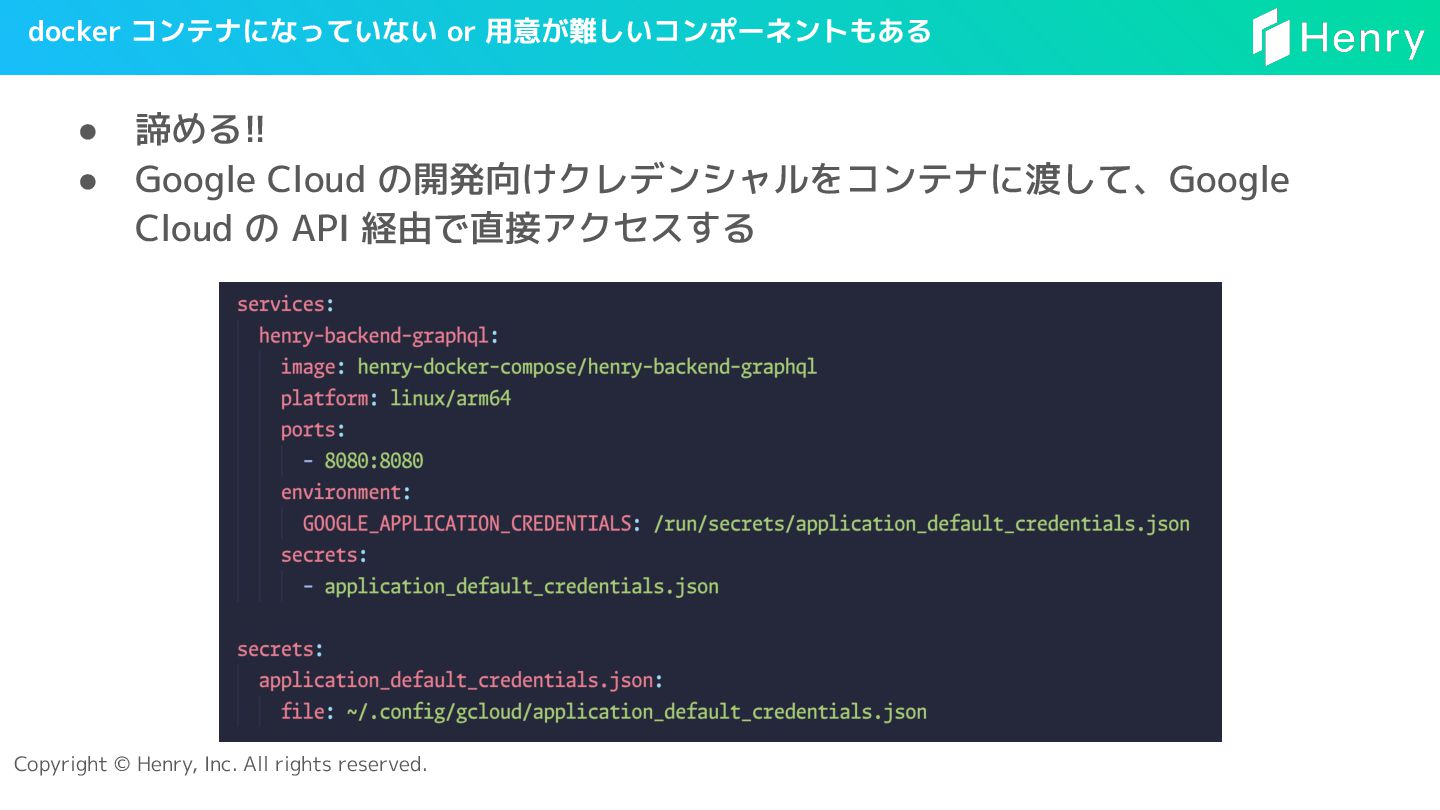
Task: Click the top-level 'secrets:' key
Action: tap(281, 649)
